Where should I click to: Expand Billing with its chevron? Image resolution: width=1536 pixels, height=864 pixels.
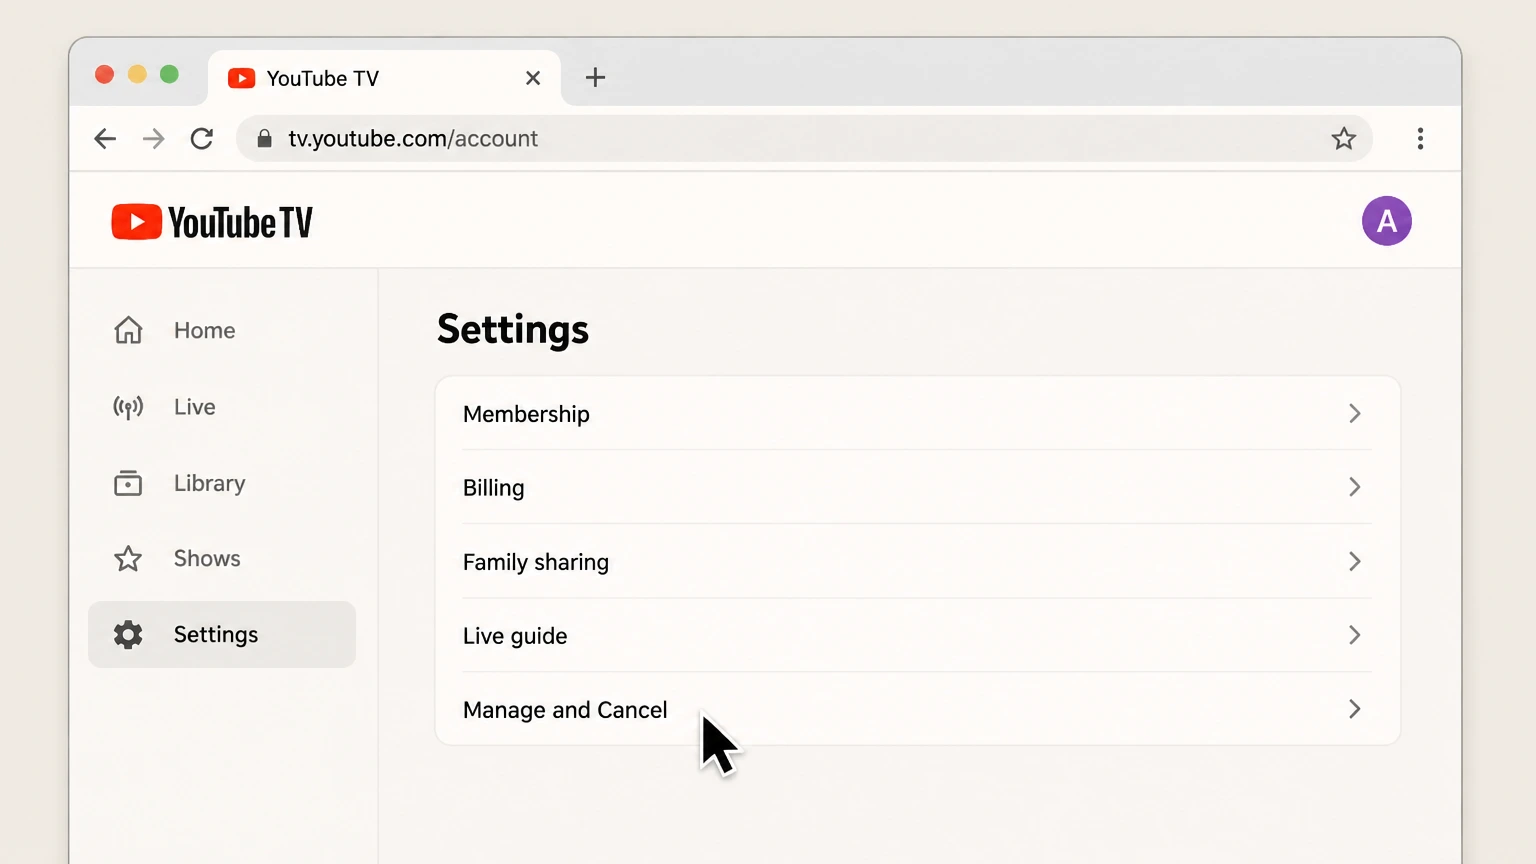(1355, 487)
